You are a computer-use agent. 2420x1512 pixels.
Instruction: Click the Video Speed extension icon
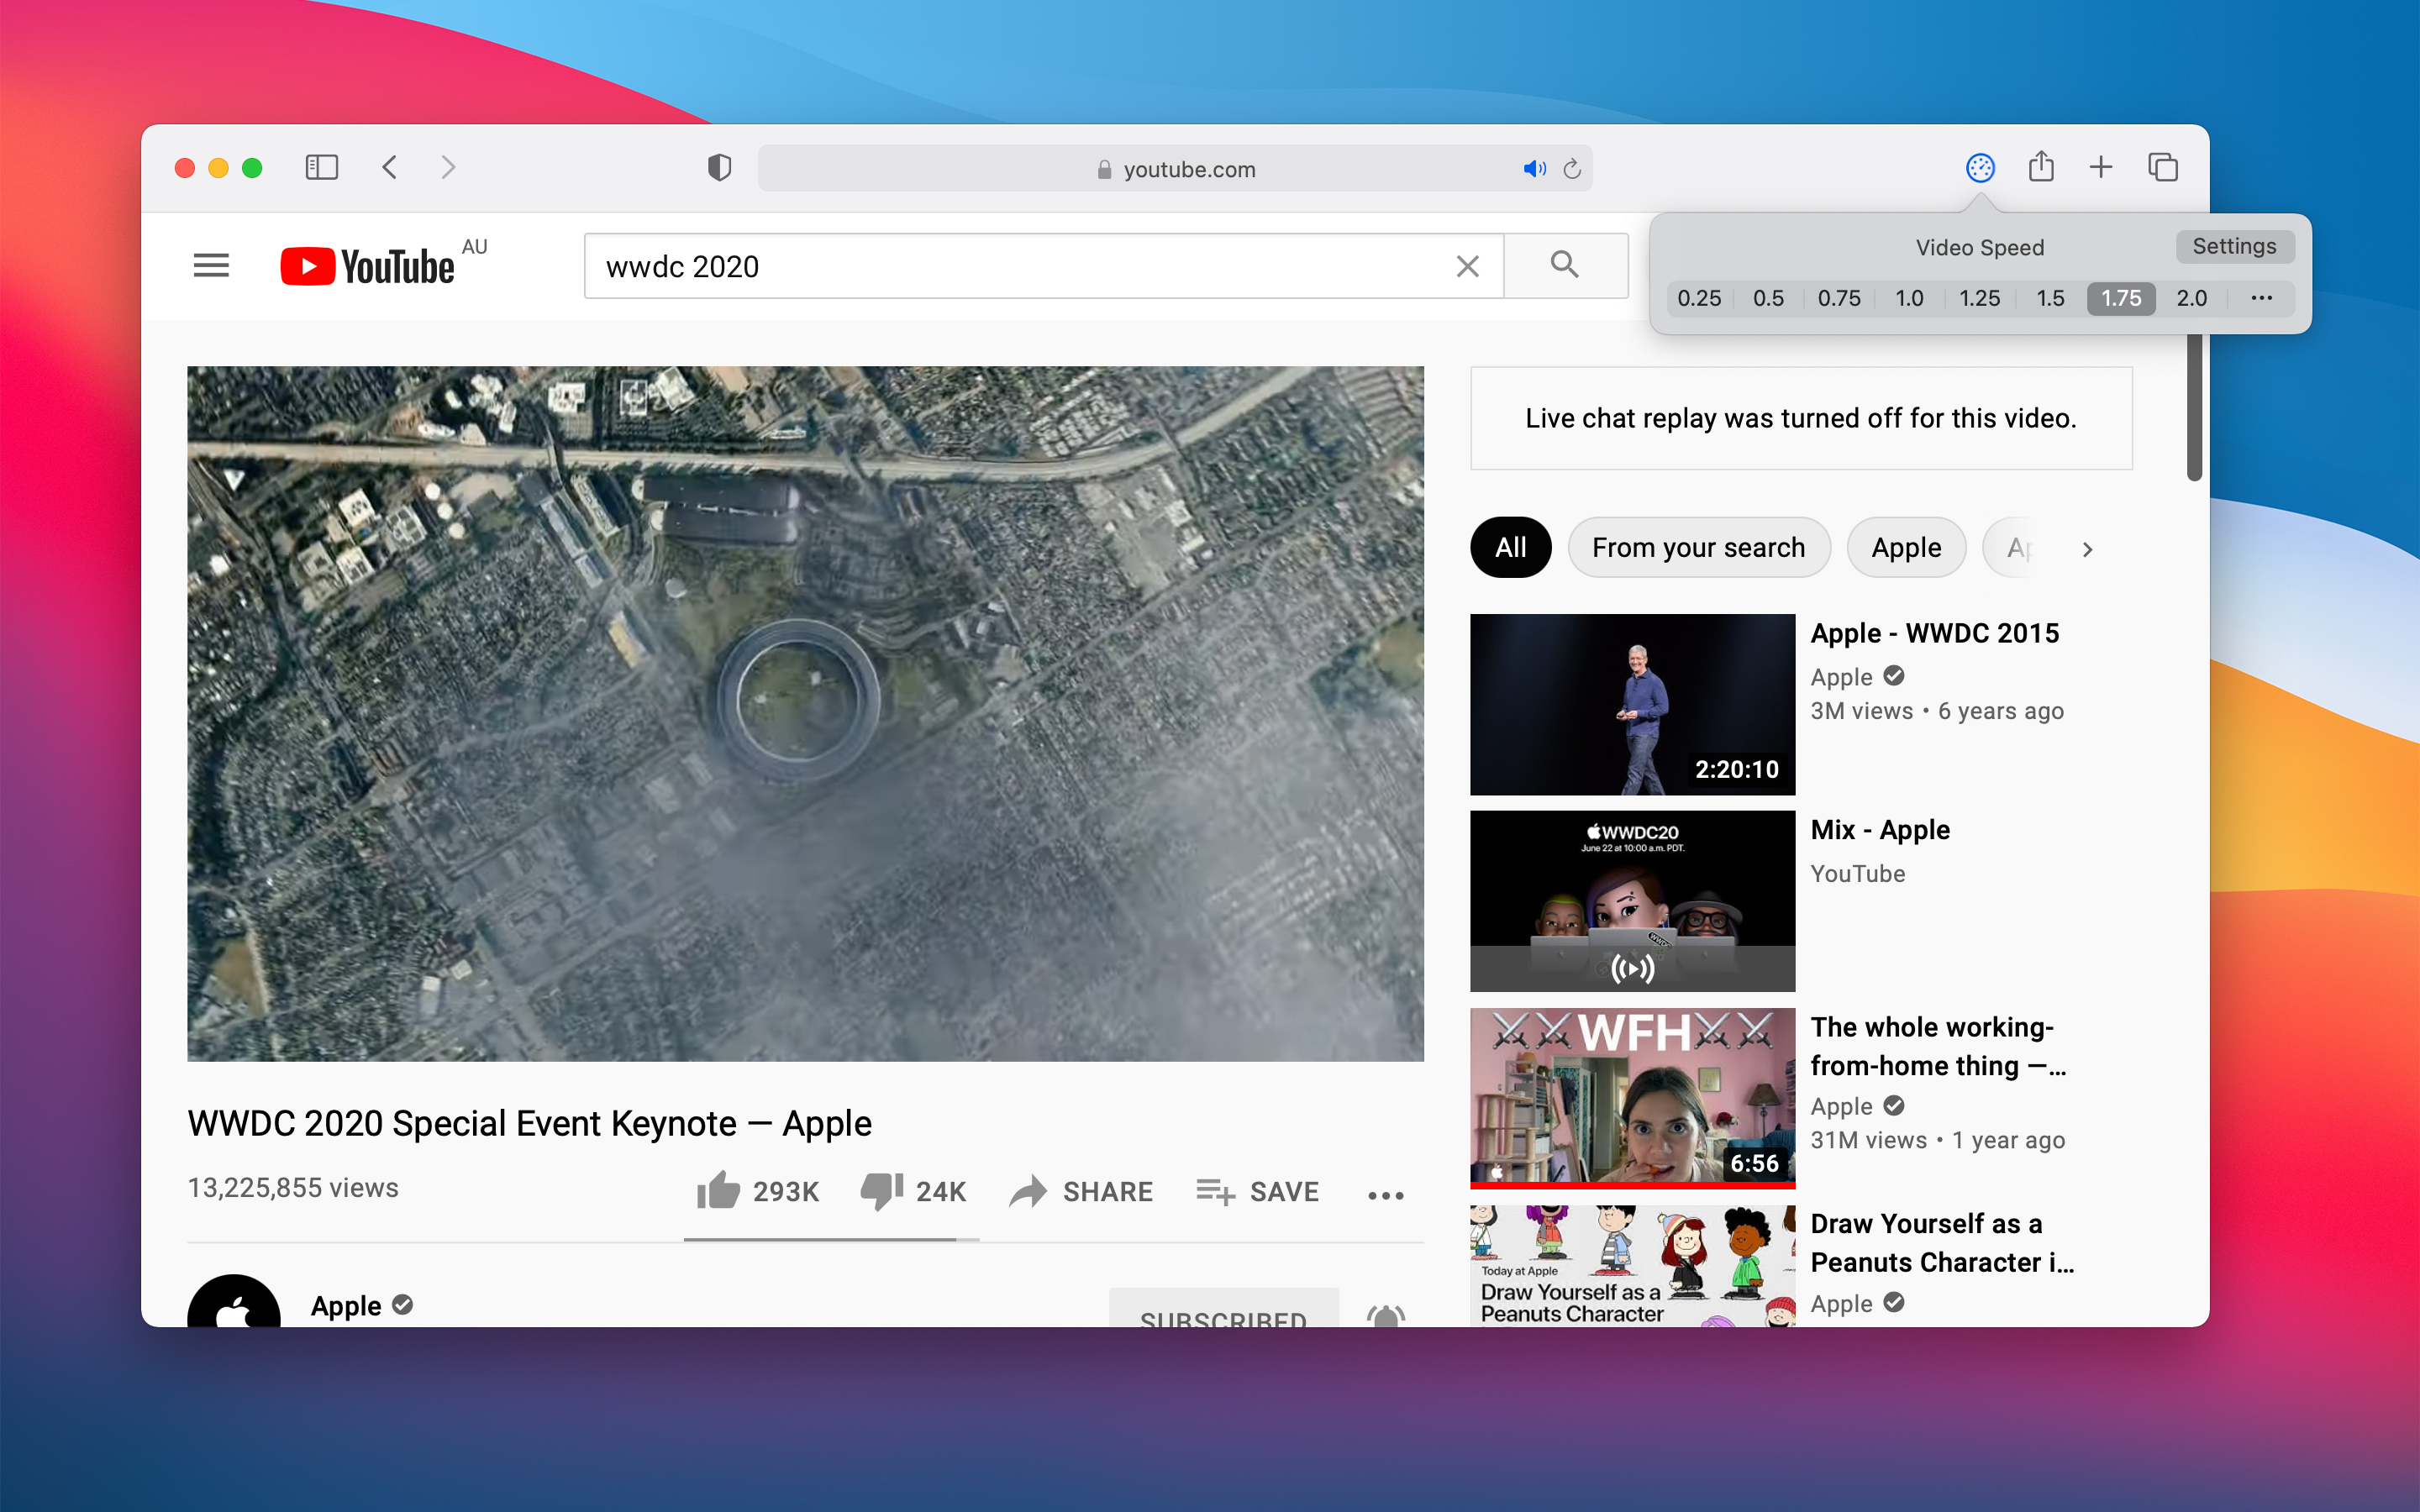click(1980, 168)
